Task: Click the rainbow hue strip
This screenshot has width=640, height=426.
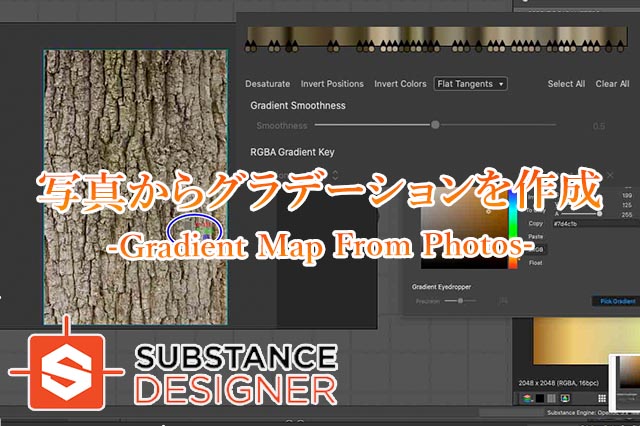Action: [513, 231]
